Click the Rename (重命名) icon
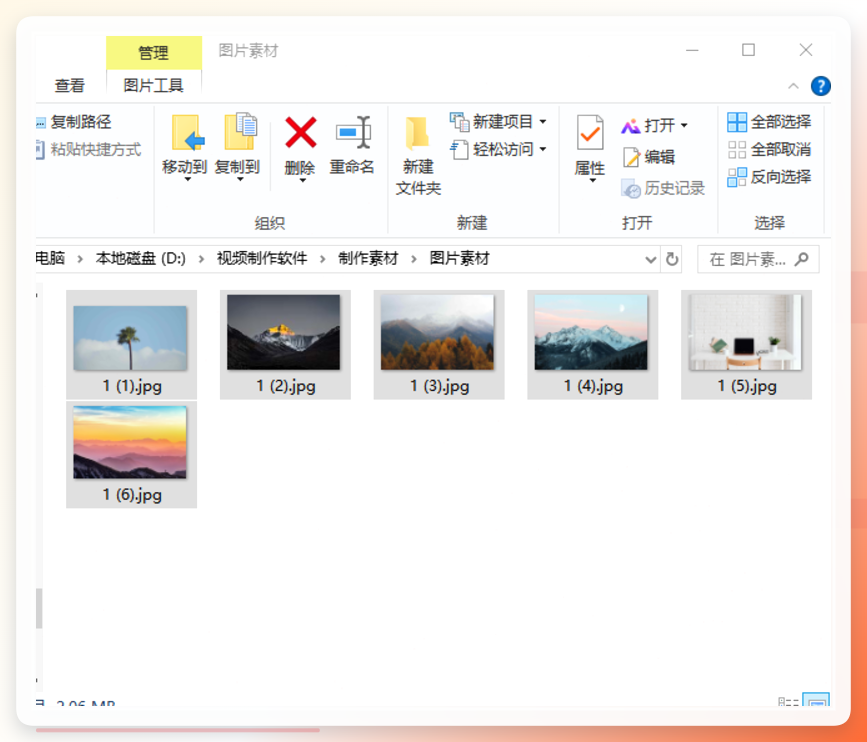This screenshot has height=742, width=867. pyautogui.click(x=353, y=132)
